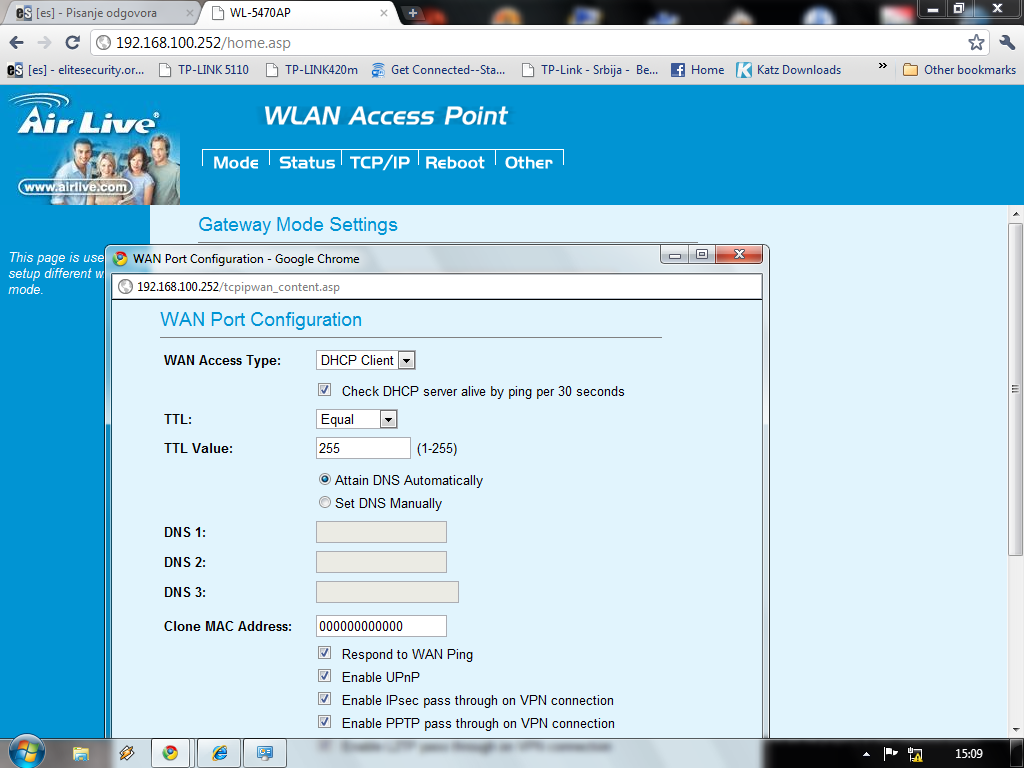Maximize the WAN Port Configuration popup
Viewport: 1024px width, 768px height.
(x=702, y=255)
